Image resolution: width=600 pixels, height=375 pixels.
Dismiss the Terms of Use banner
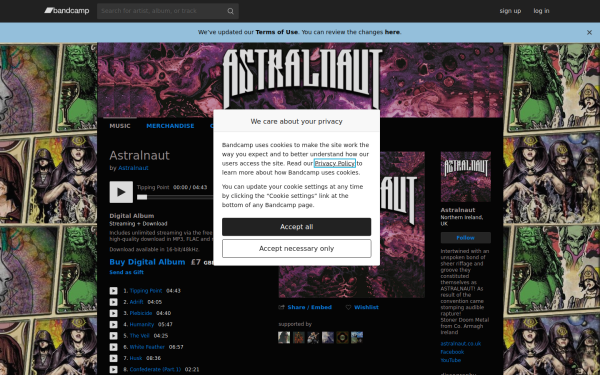click(x=589, y=33)
